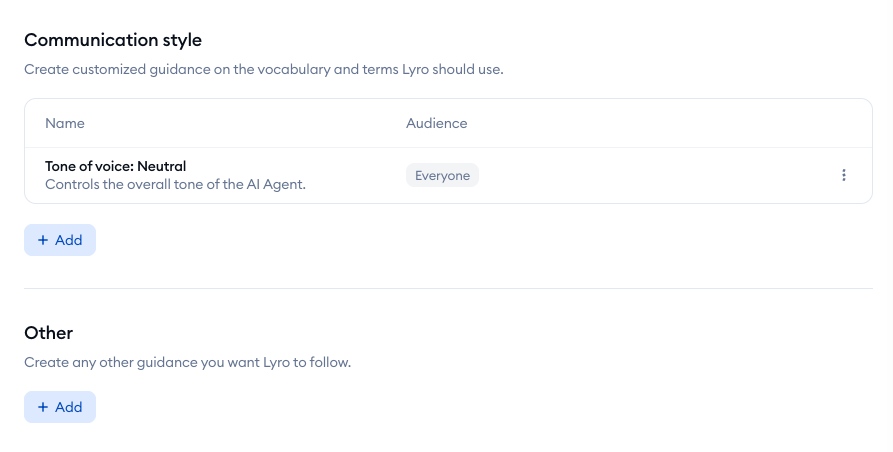Click the word Lyro in Other section description

pyautogui.click(x=276, y=363)
